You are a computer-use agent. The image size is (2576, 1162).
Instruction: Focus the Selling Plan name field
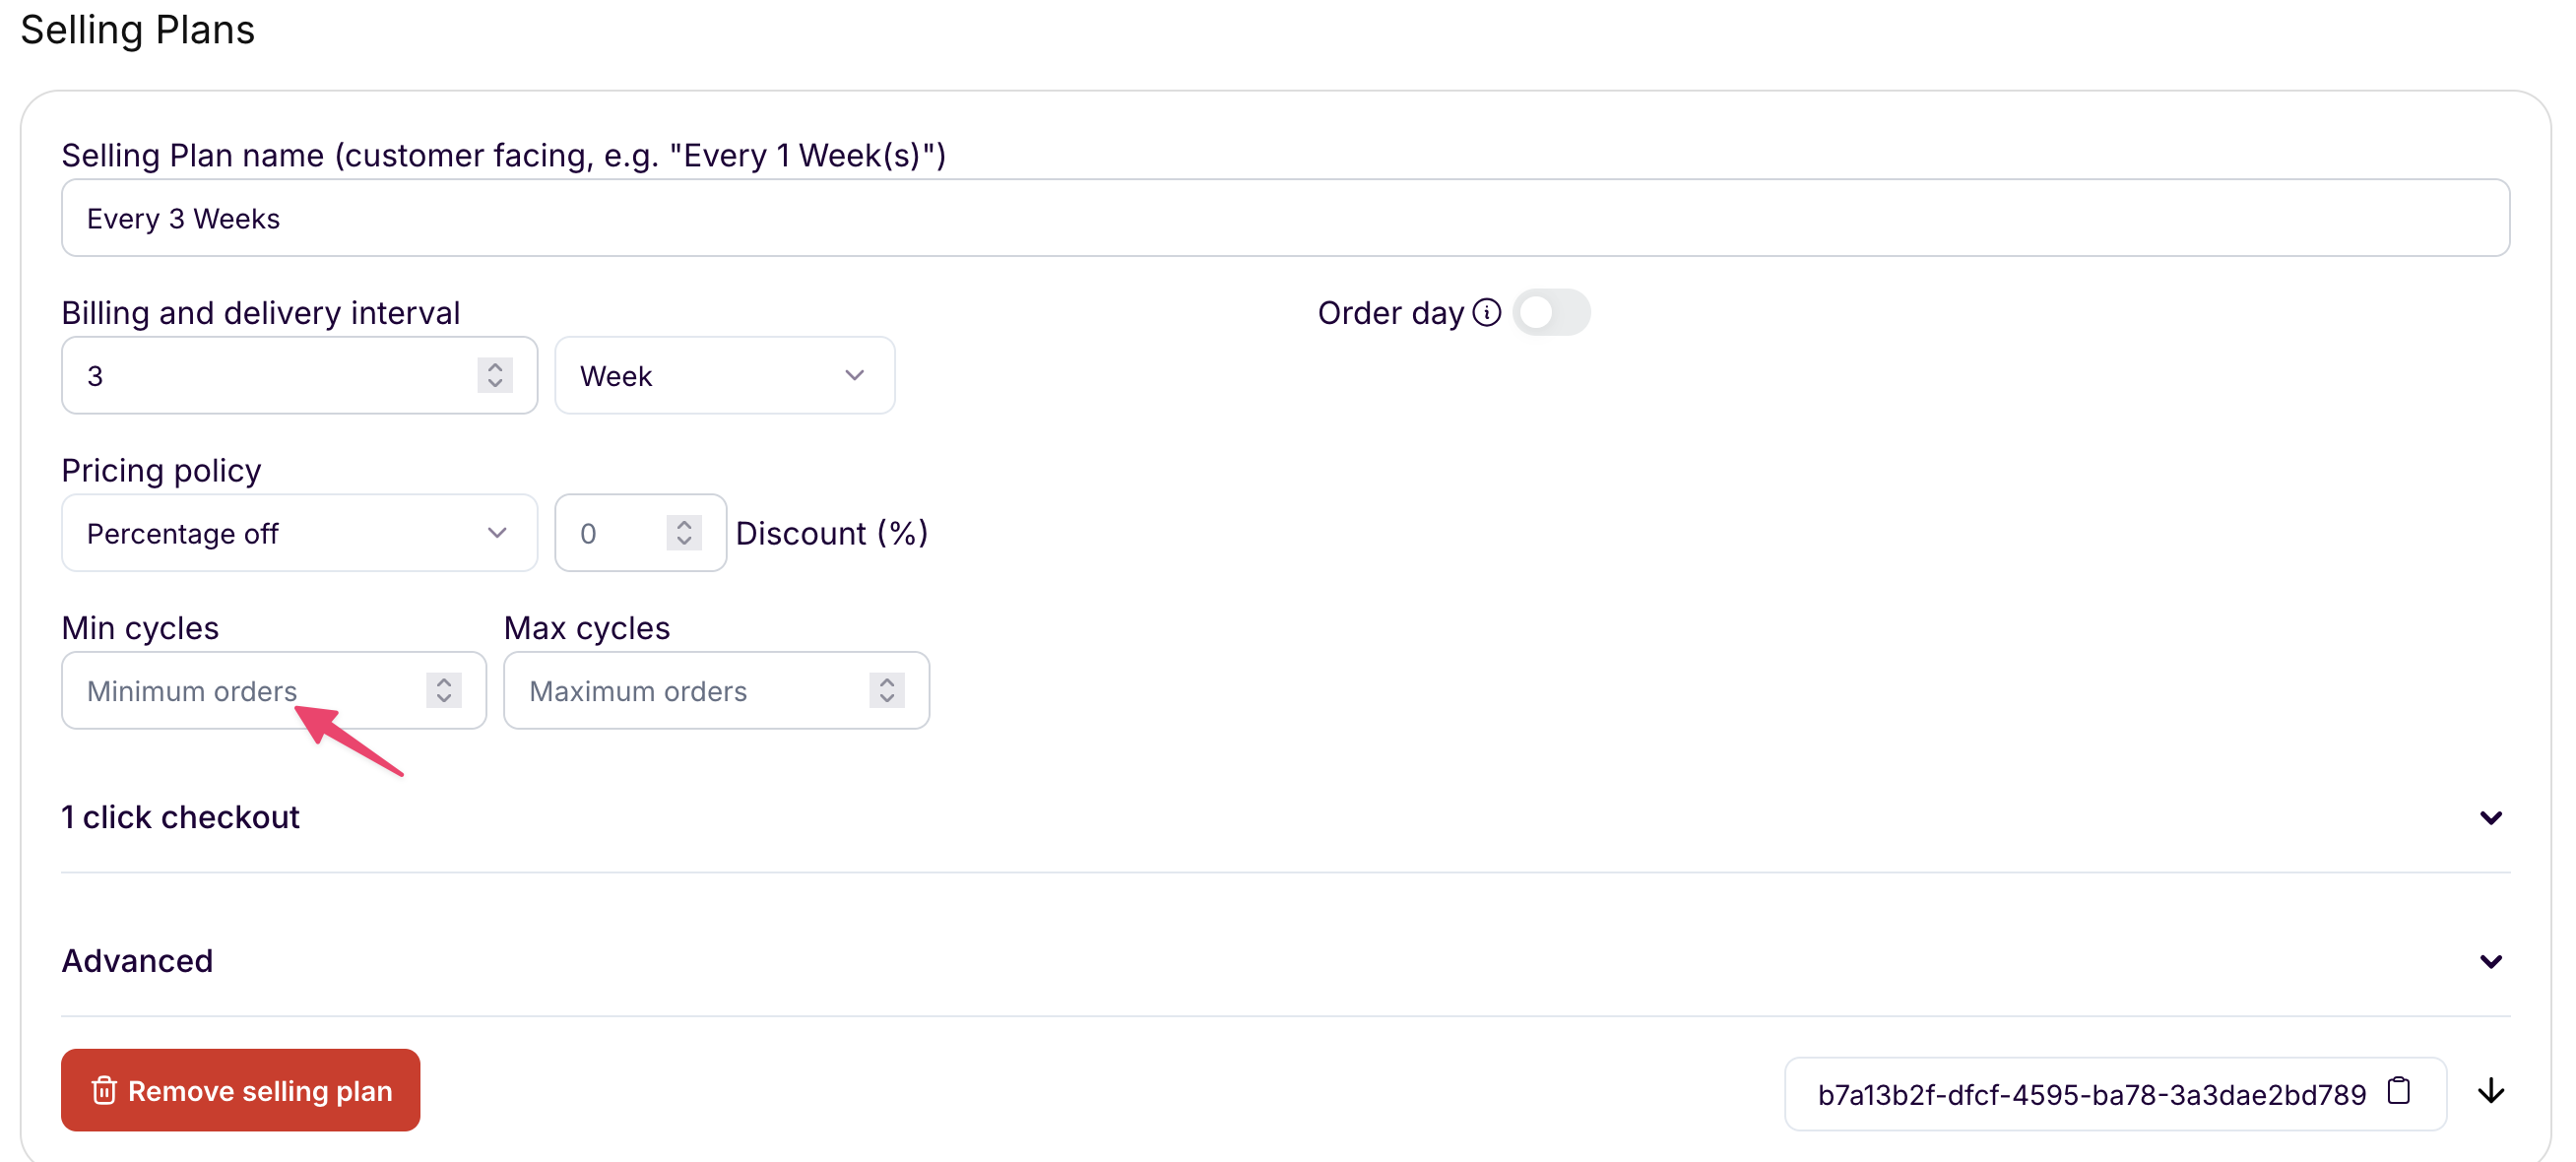coord(1285,219)
